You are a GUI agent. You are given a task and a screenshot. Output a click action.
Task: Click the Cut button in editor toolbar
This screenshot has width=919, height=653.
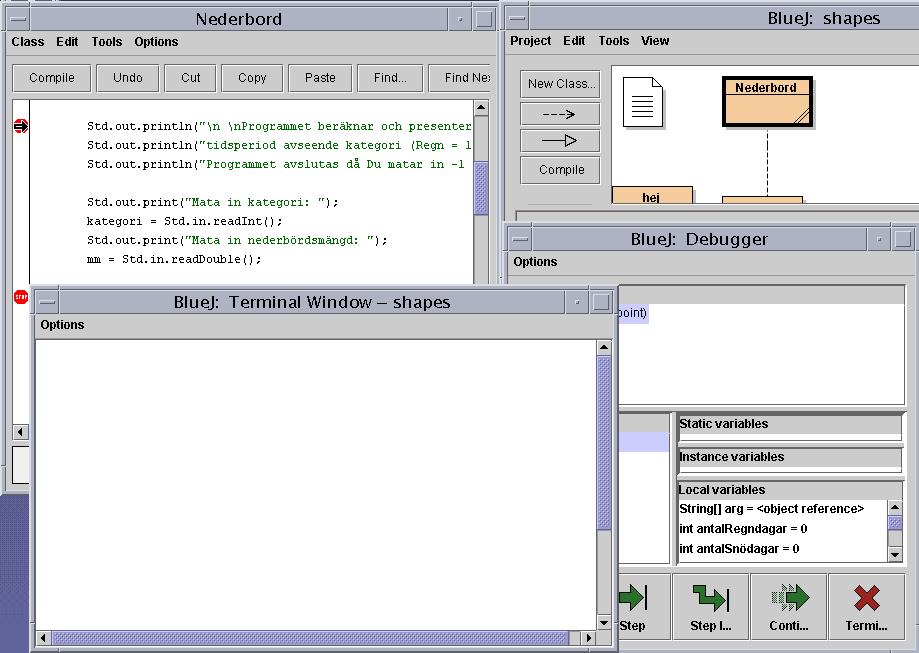pyautogui.click(x=190, y=78)
